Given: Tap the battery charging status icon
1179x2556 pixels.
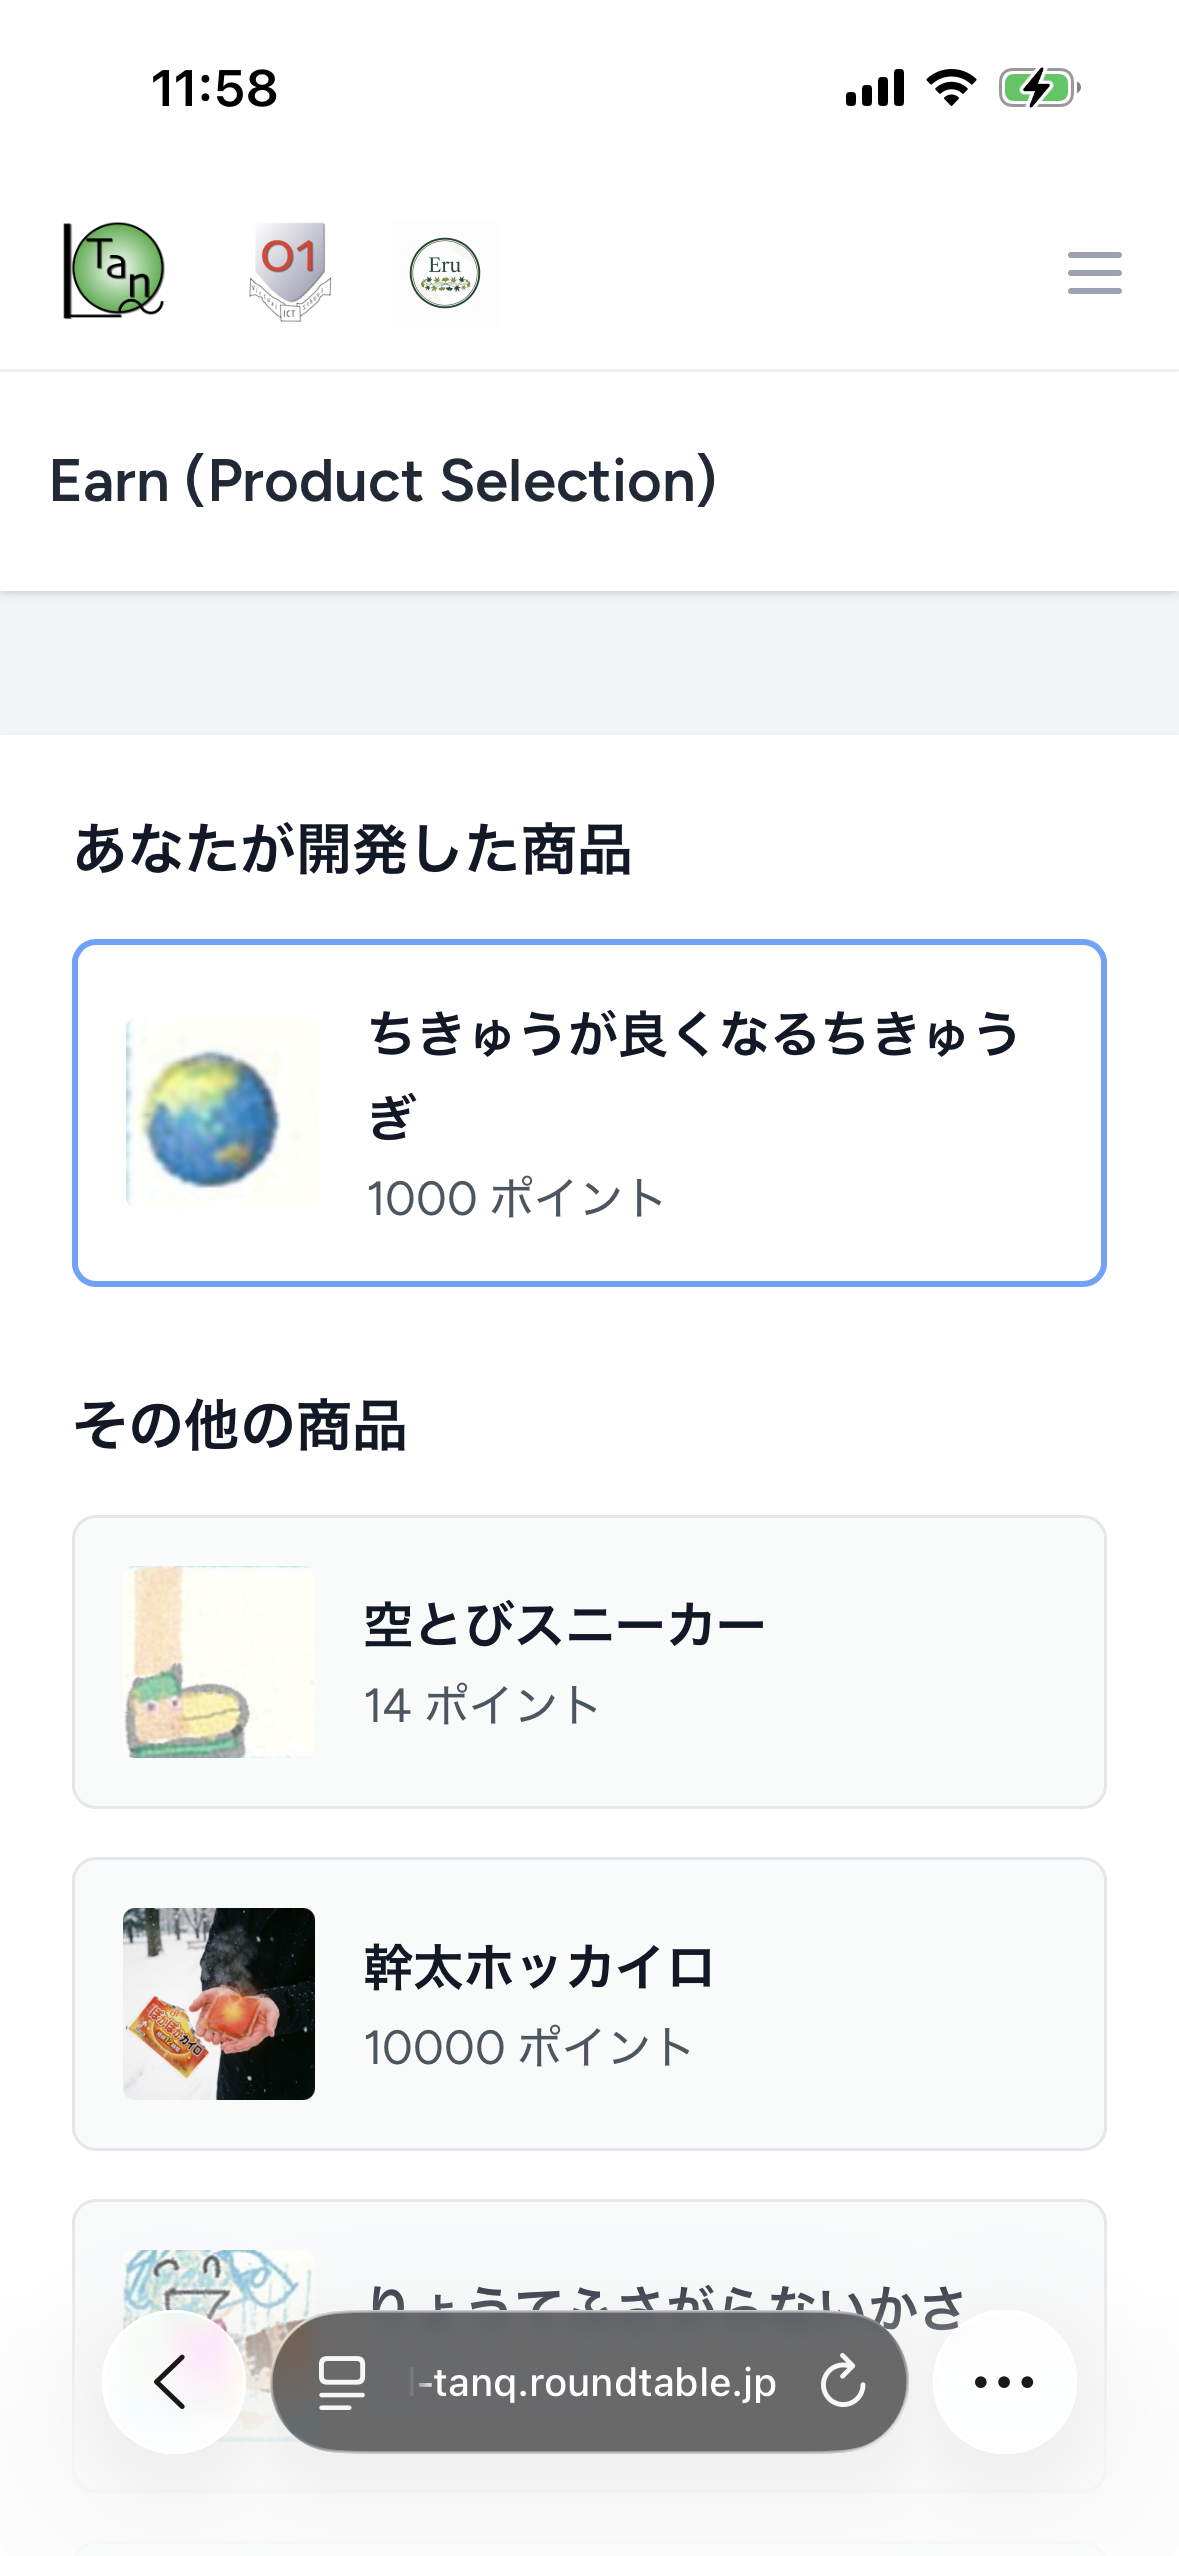Looking at the screenshot, I should [x=1039, y=88].
